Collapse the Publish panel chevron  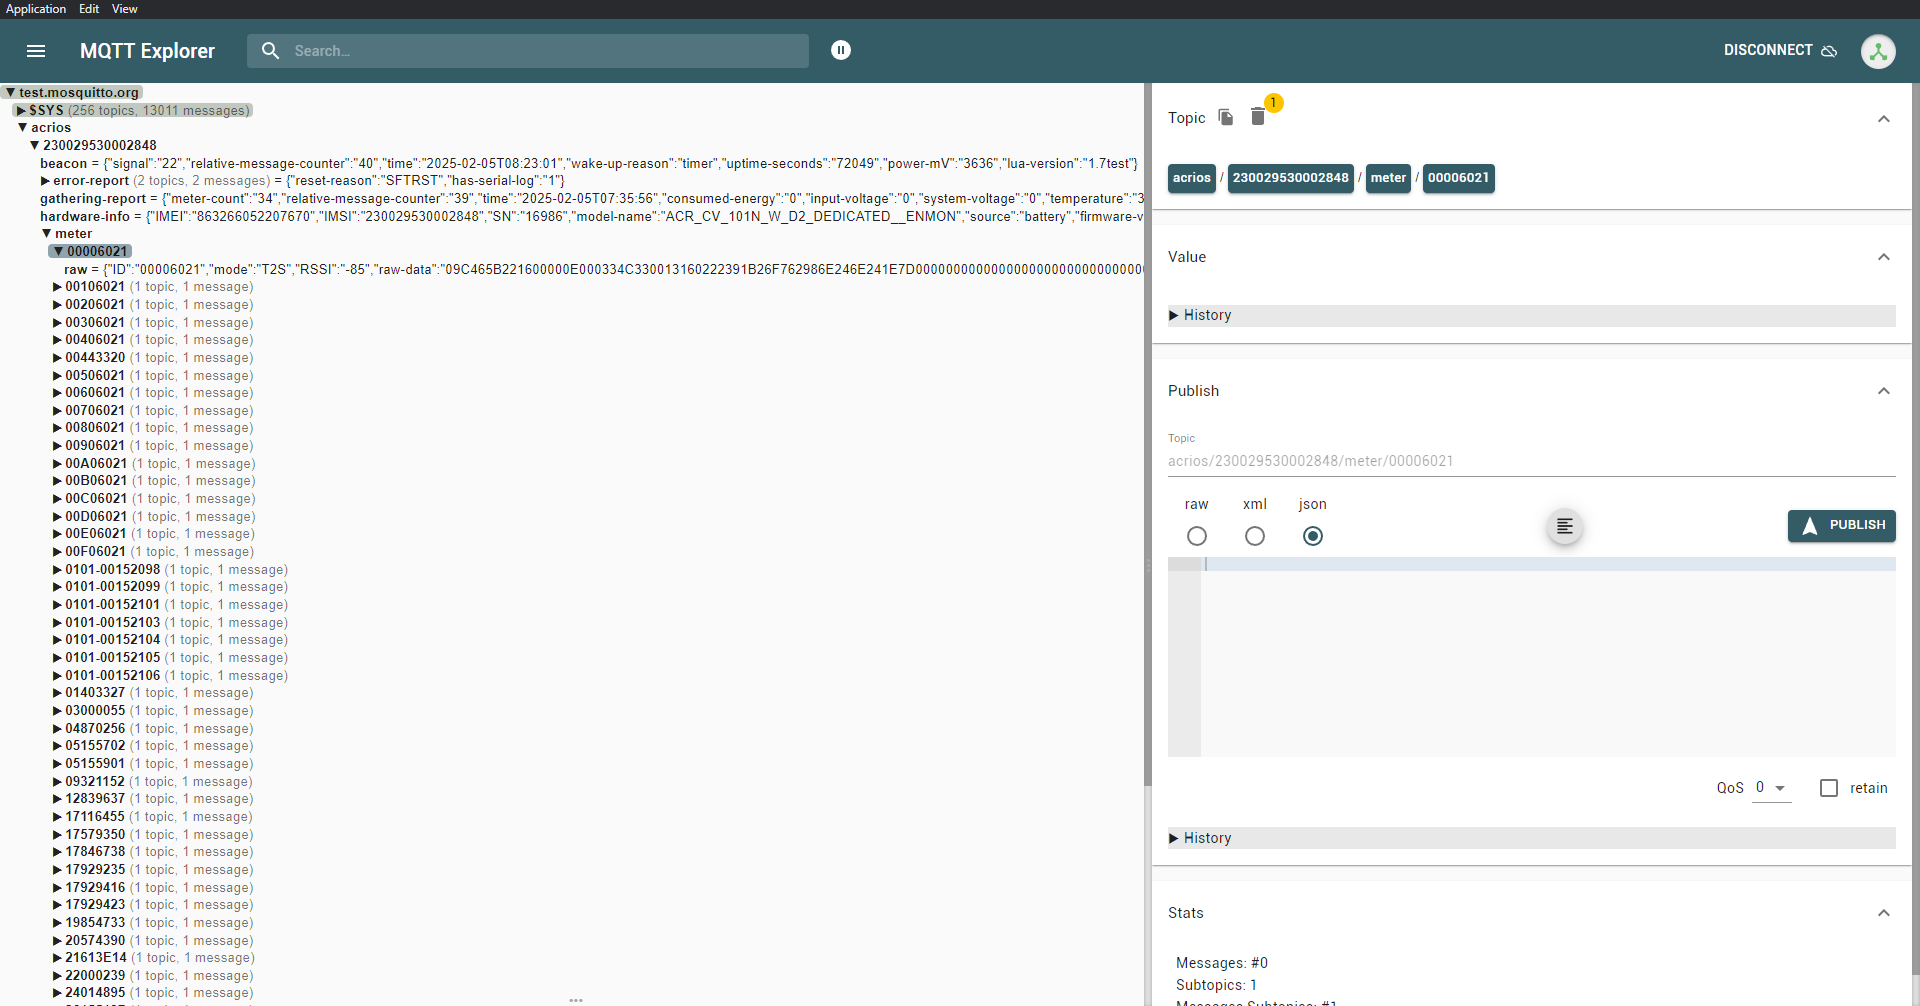click(1883, 391)
